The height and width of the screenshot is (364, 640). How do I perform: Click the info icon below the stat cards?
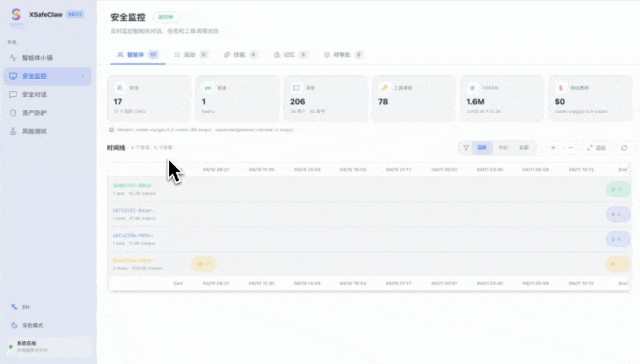coord(111,130)
